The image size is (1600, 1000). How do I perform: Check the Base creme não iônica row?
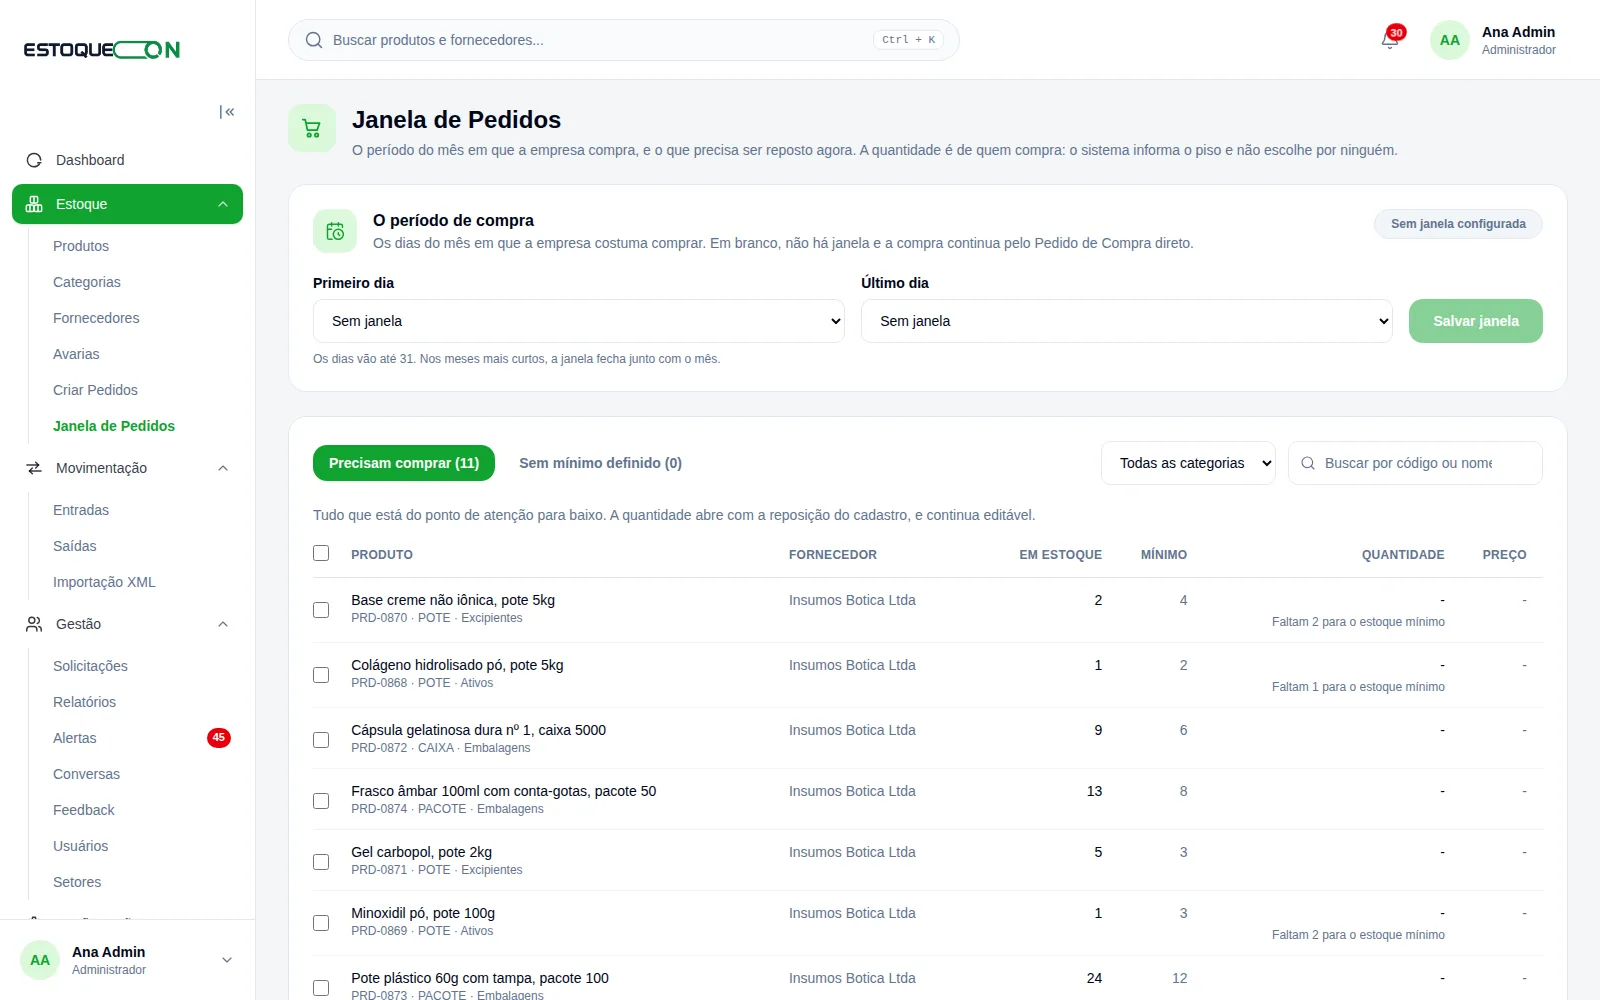[321, 610]
